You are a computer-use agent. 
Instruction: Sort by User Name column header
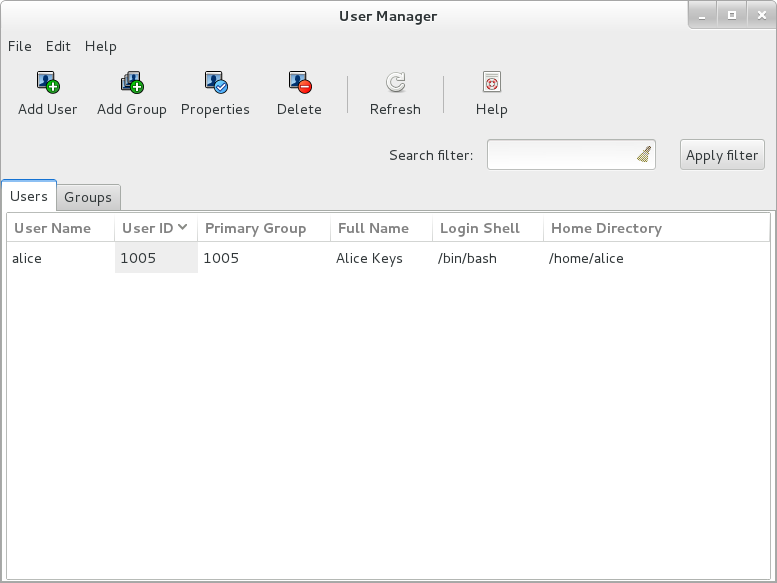pyautogui.click(x=61, y=228)
